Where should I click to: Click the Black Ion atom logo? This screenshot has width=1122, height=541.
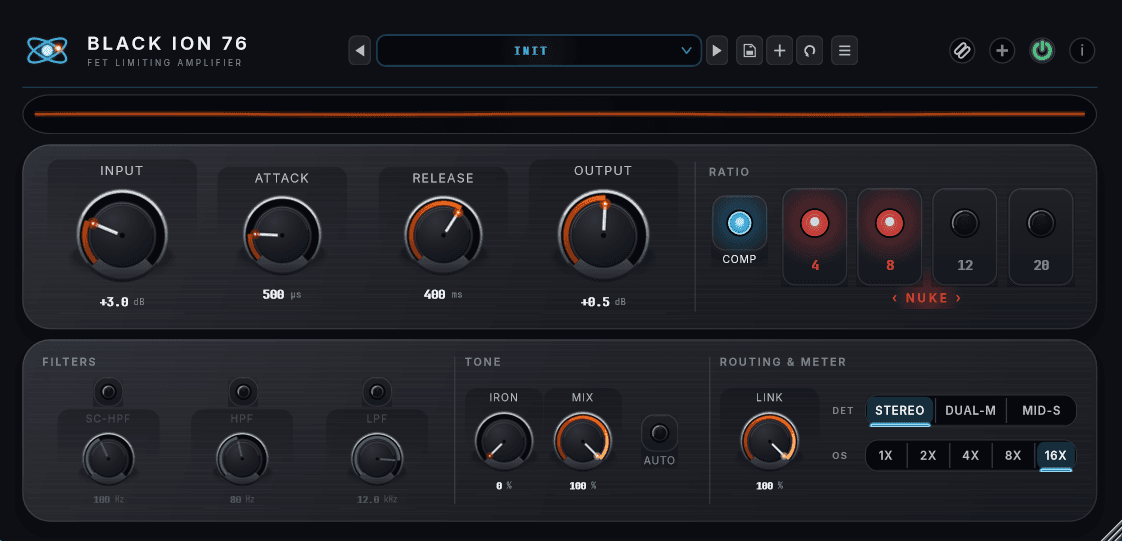(47, 50)
